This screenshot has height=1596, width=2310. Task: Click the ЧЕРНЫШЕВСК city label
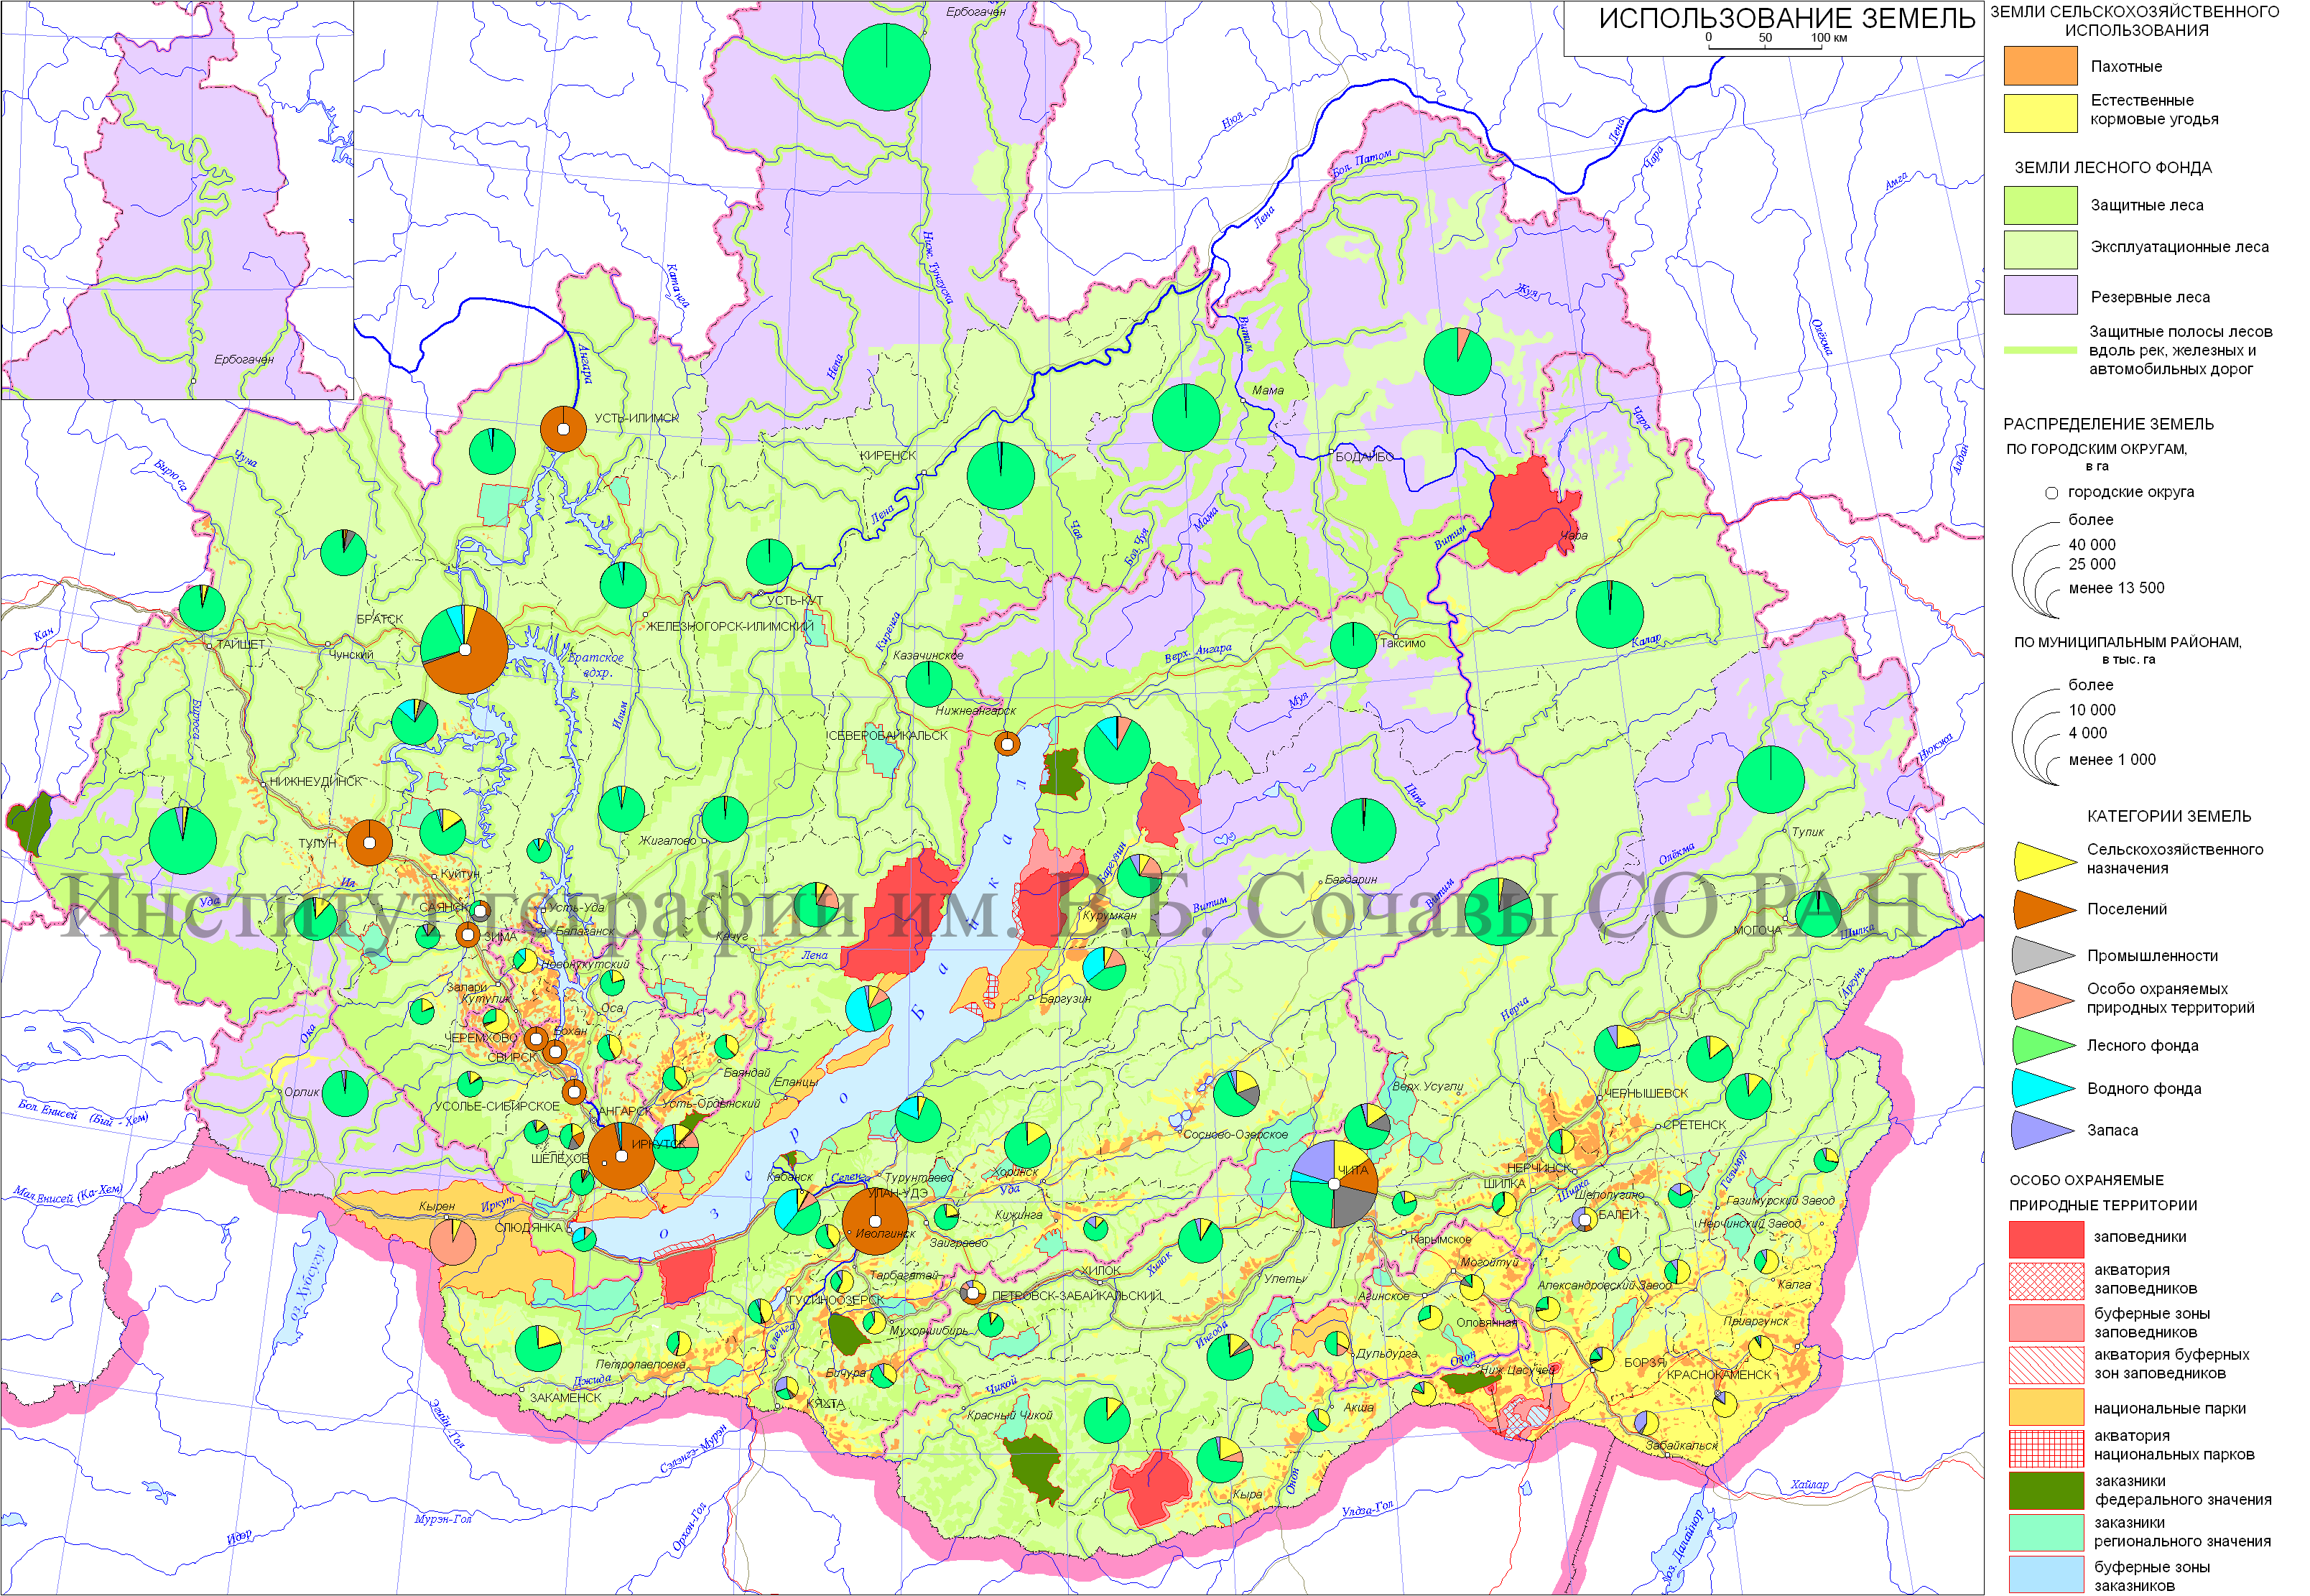[x=1646, y=1093]
